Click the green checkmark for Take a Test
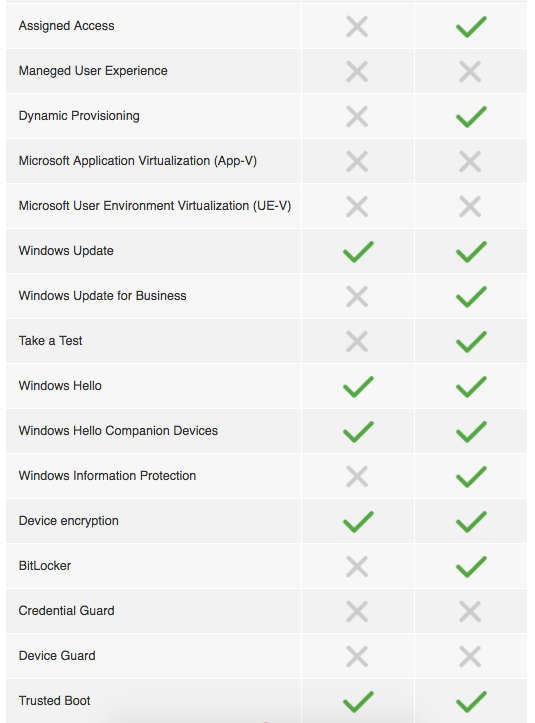535x723 pixels. (x=471, y=342)
